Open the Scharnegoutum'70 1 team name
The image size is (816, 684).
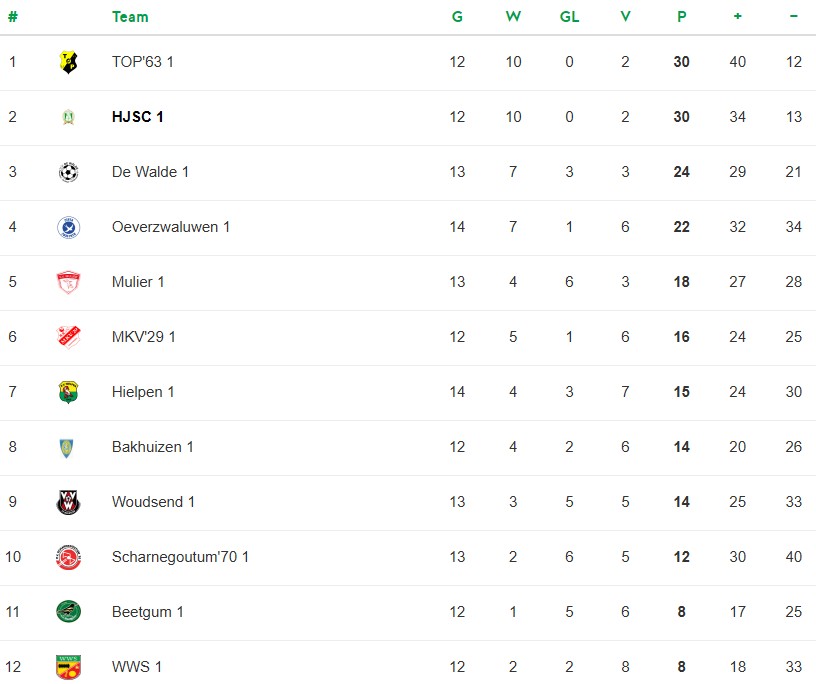click(180, 557)
